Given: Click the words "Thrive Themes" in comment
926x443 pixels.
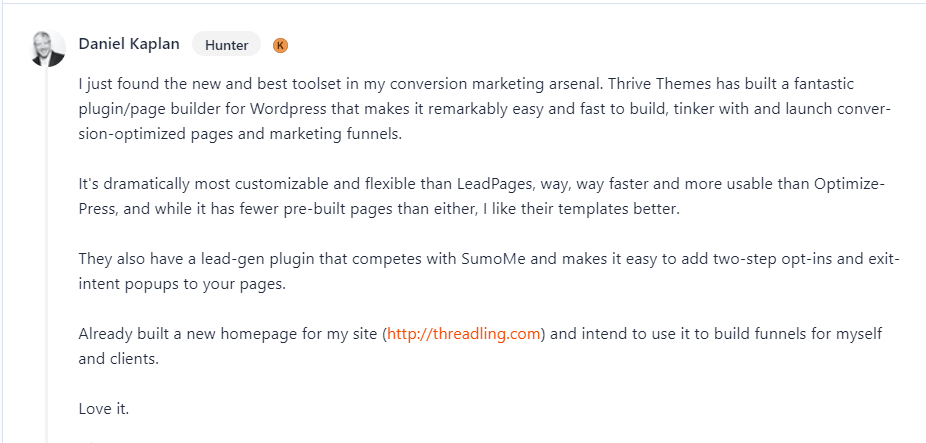Looking at the screenshot, I should coord(659,84).
